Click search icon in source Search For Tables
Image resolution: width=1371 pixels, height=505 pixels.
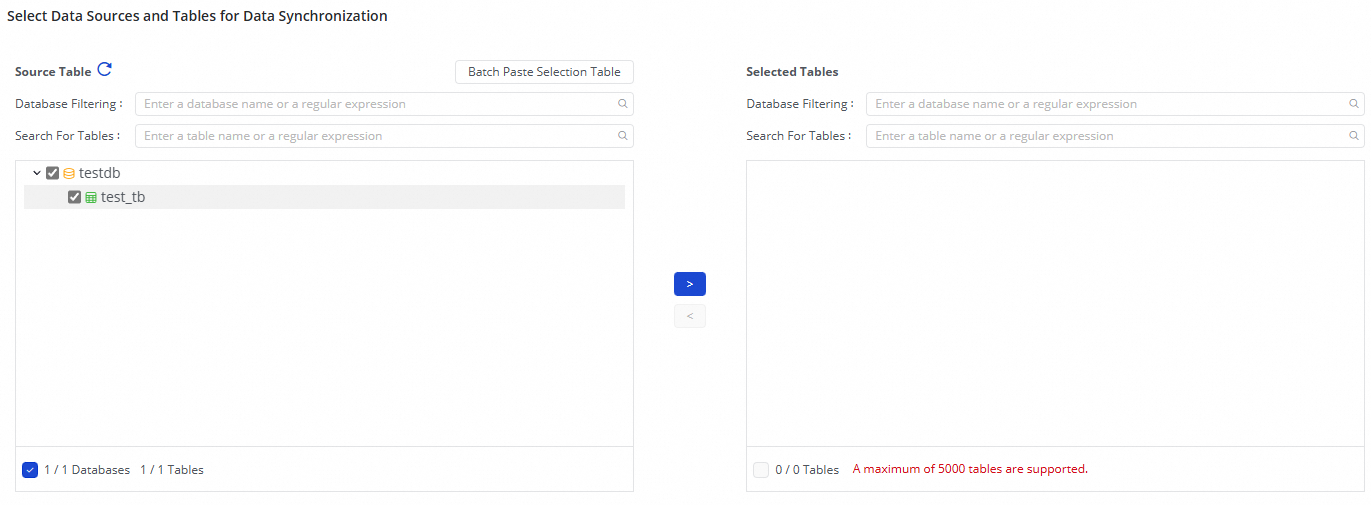622,136
